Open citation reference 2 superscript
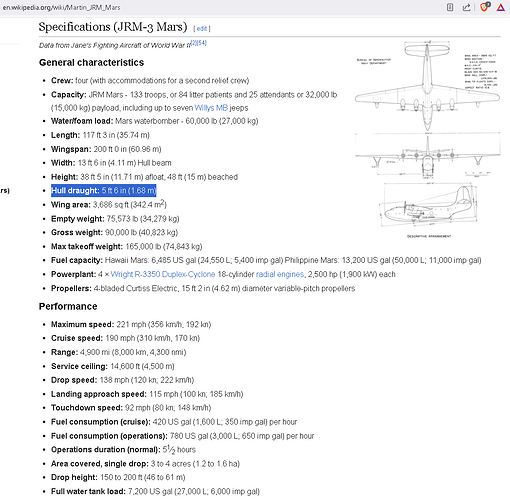 coord(193,43)
